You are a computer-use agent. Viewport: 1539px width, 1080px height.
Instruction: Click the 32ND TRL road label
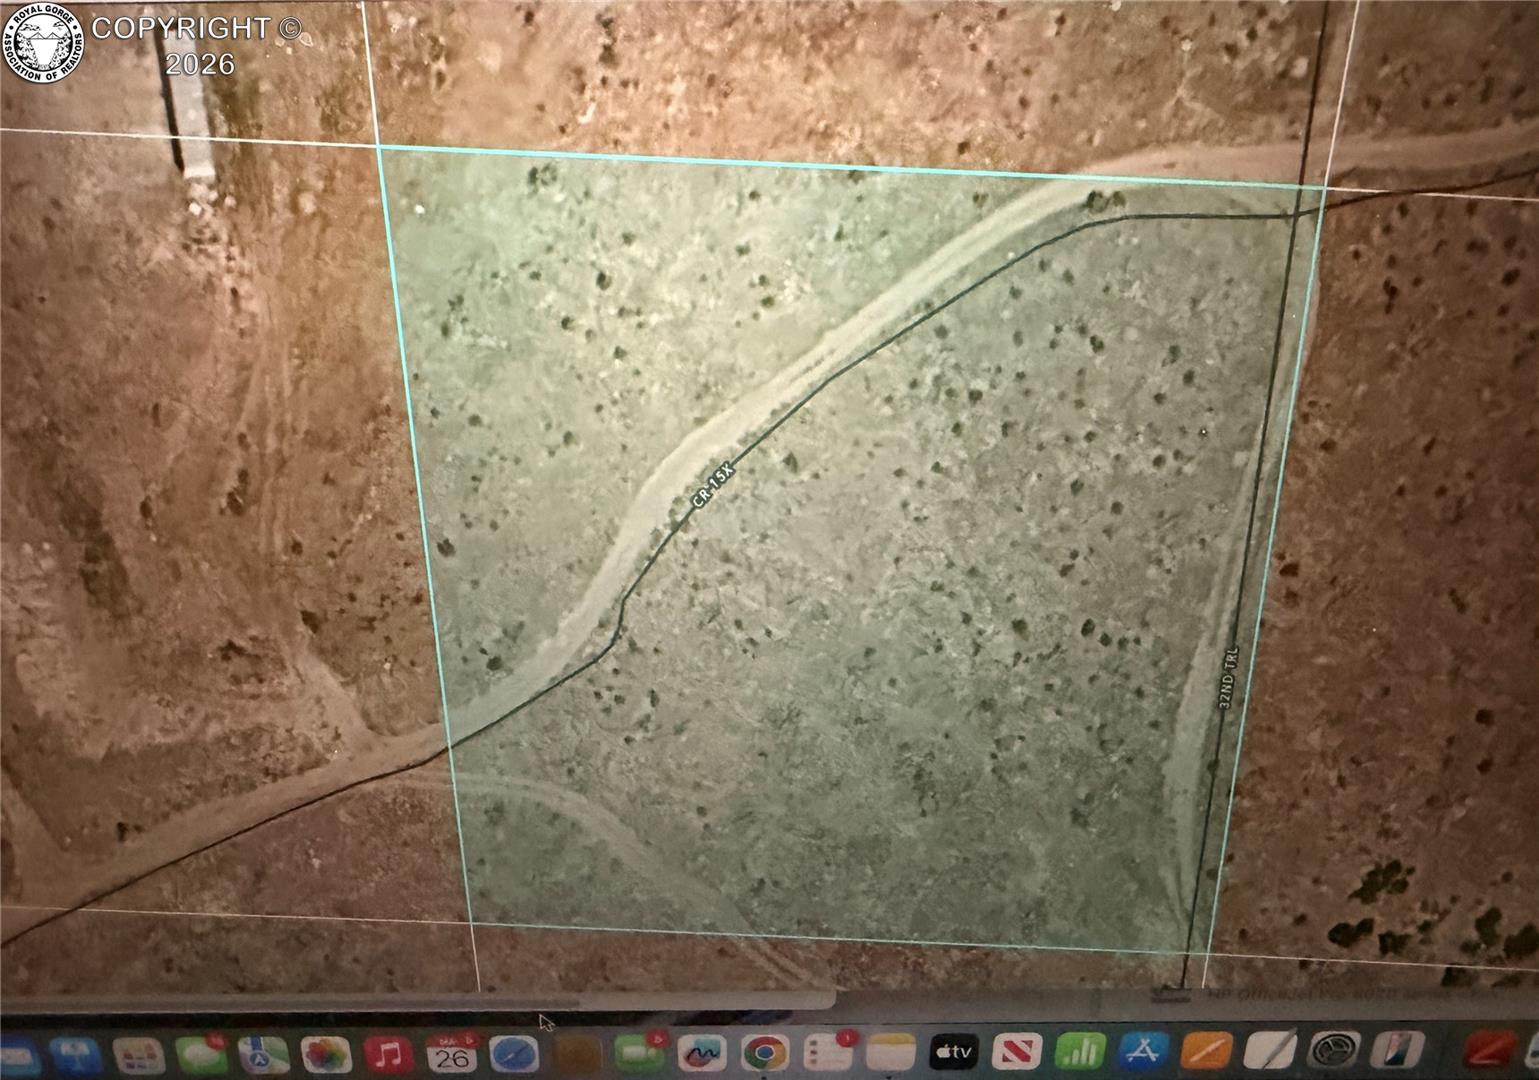point(1229,677)
